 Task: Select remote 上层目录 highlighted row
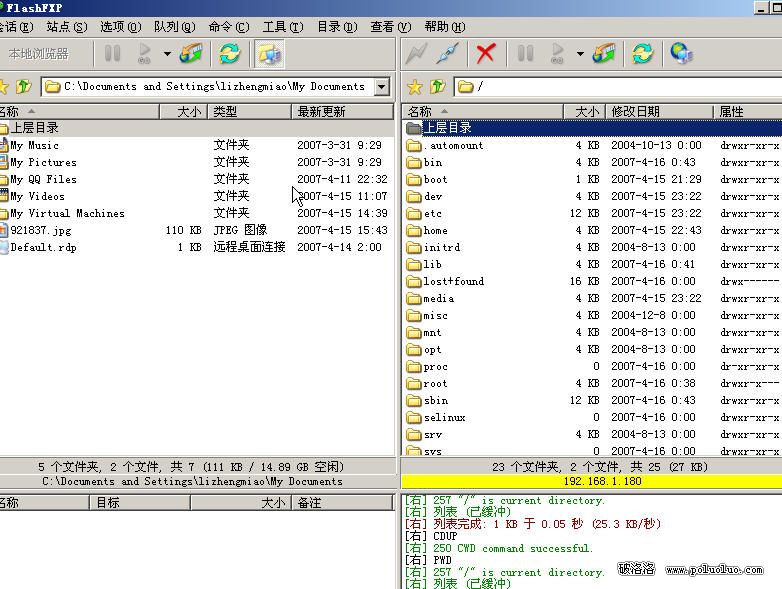[x=592, y=128]
